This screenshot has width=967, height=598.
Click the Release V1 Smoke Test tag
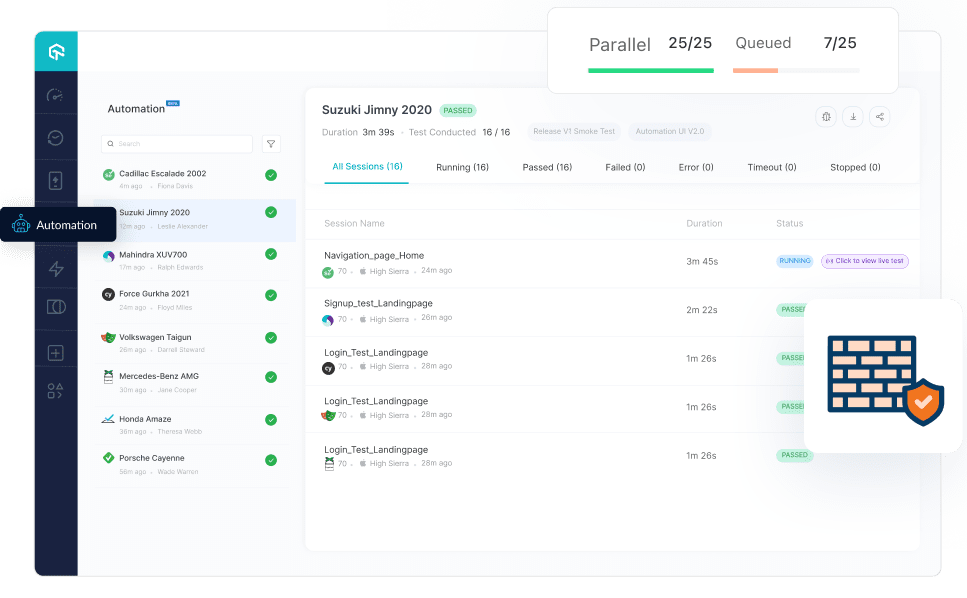click(x=574, y=131)
